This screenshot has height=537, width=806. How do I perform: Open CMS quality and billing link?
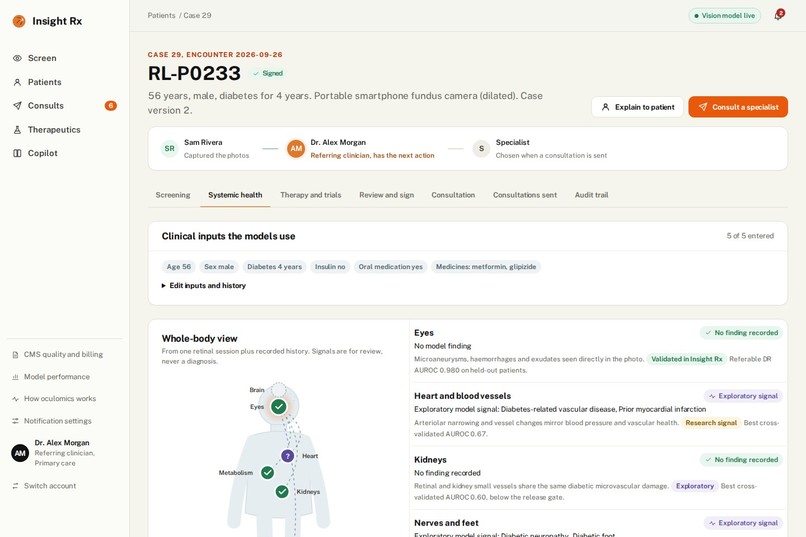pyautogui.click(x=63, y=355)
